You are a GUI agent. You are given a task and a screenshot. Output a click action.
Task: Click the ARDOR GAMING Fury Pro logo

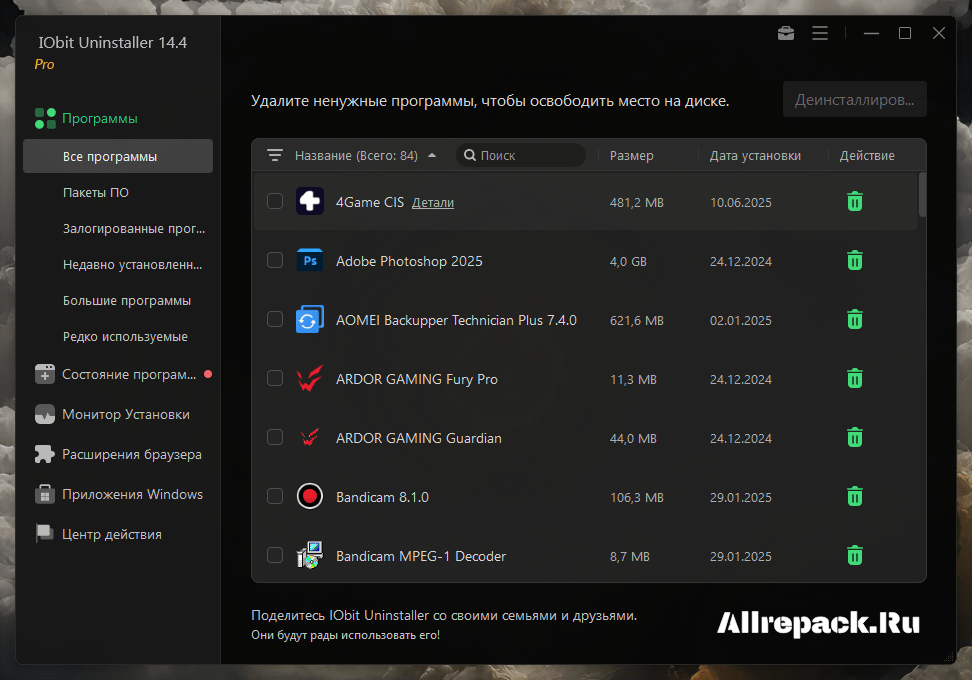pos(309,378)
